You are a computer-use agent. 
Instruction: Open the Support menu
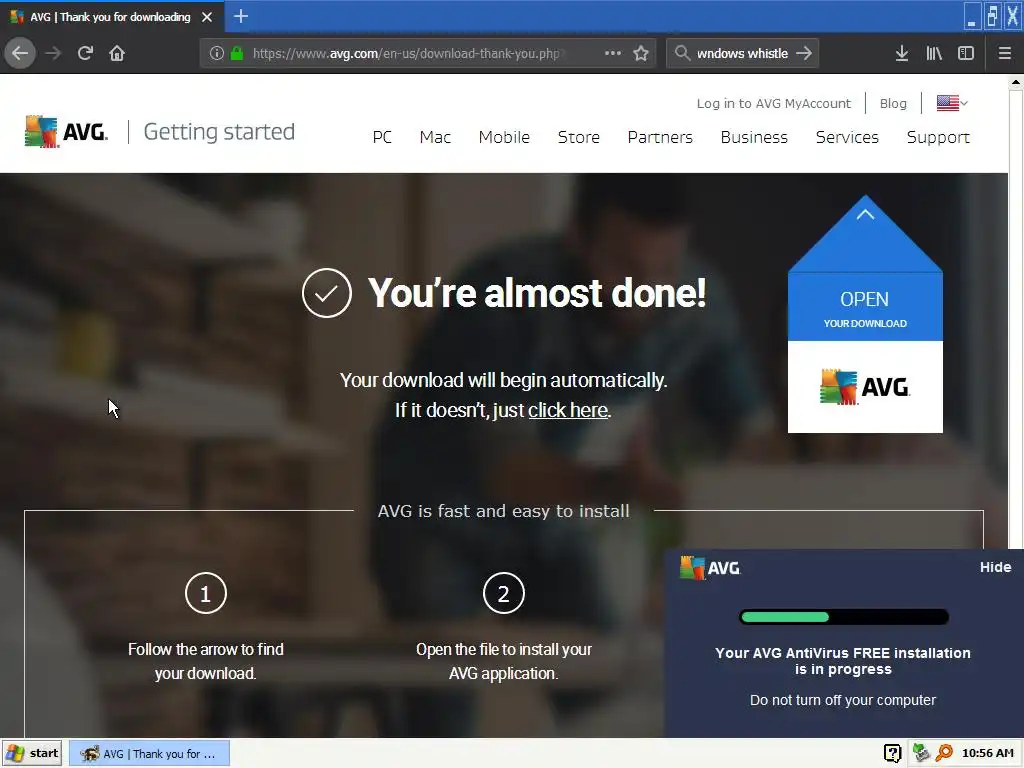[x=938, y=137]
